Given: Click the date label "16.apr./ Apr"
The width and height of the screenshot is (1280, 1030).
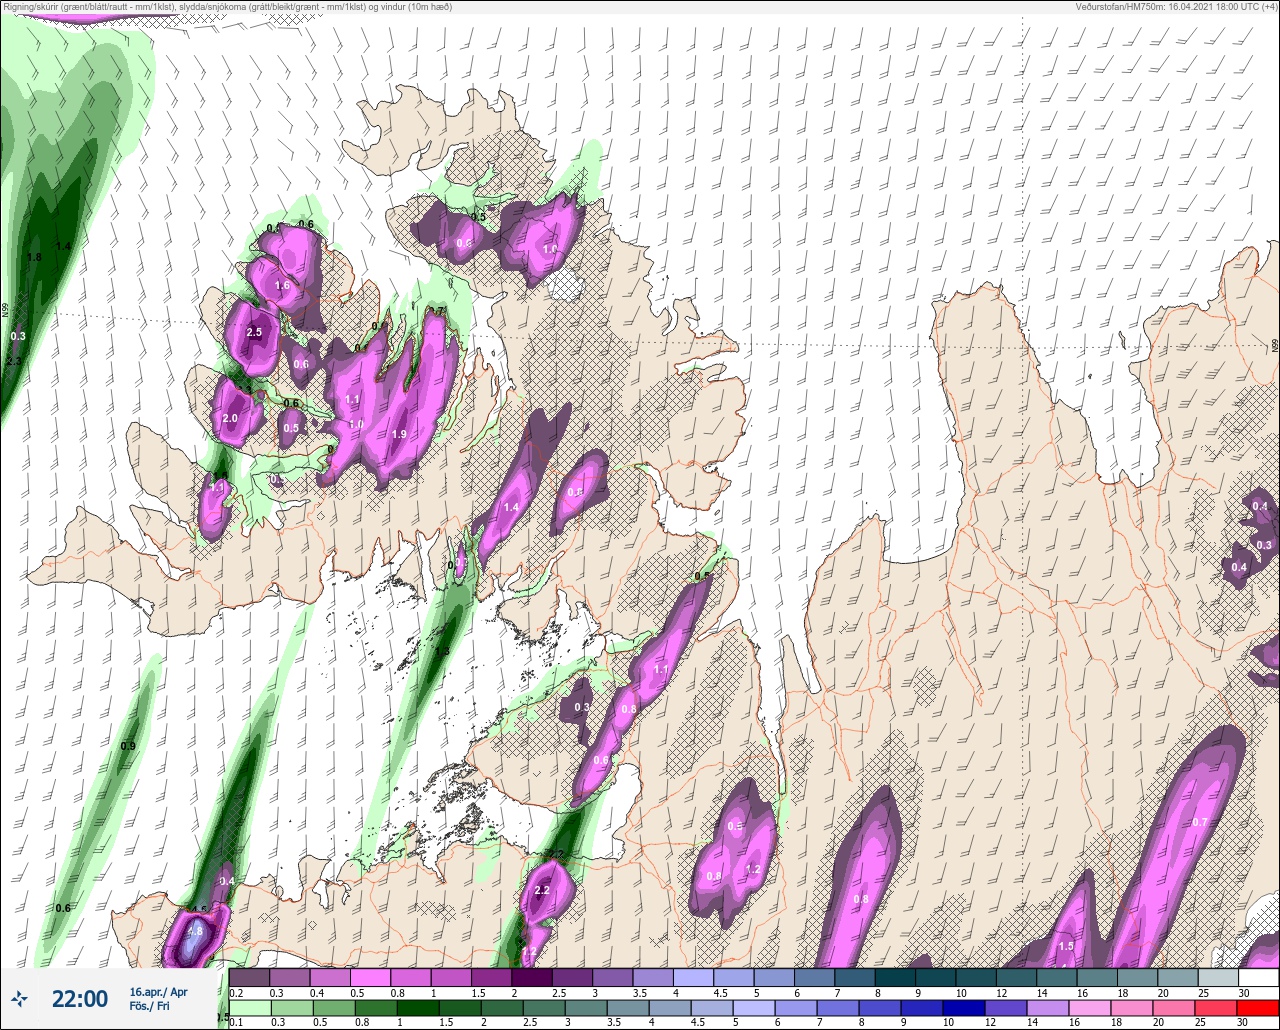Looking at the screenshot, I should [x=158, y=992].
